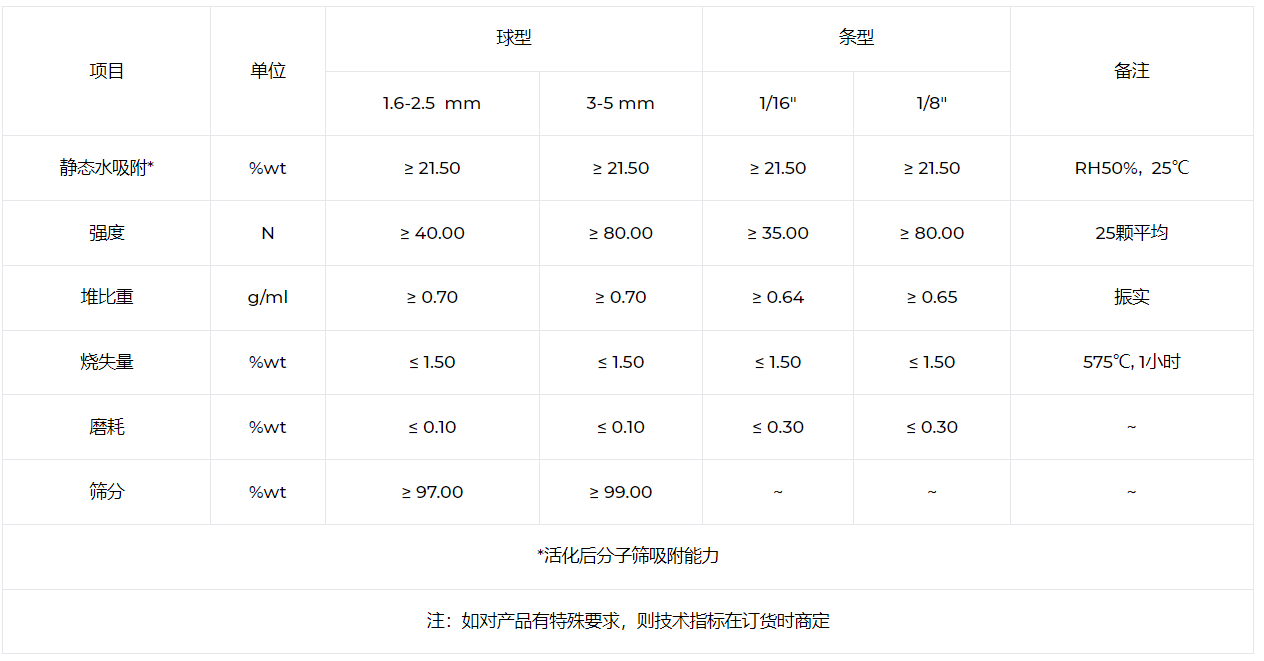Viewport: 1264px width, 661px height.
Task: Select the 磨耗 row label
Action: (106, 427)
